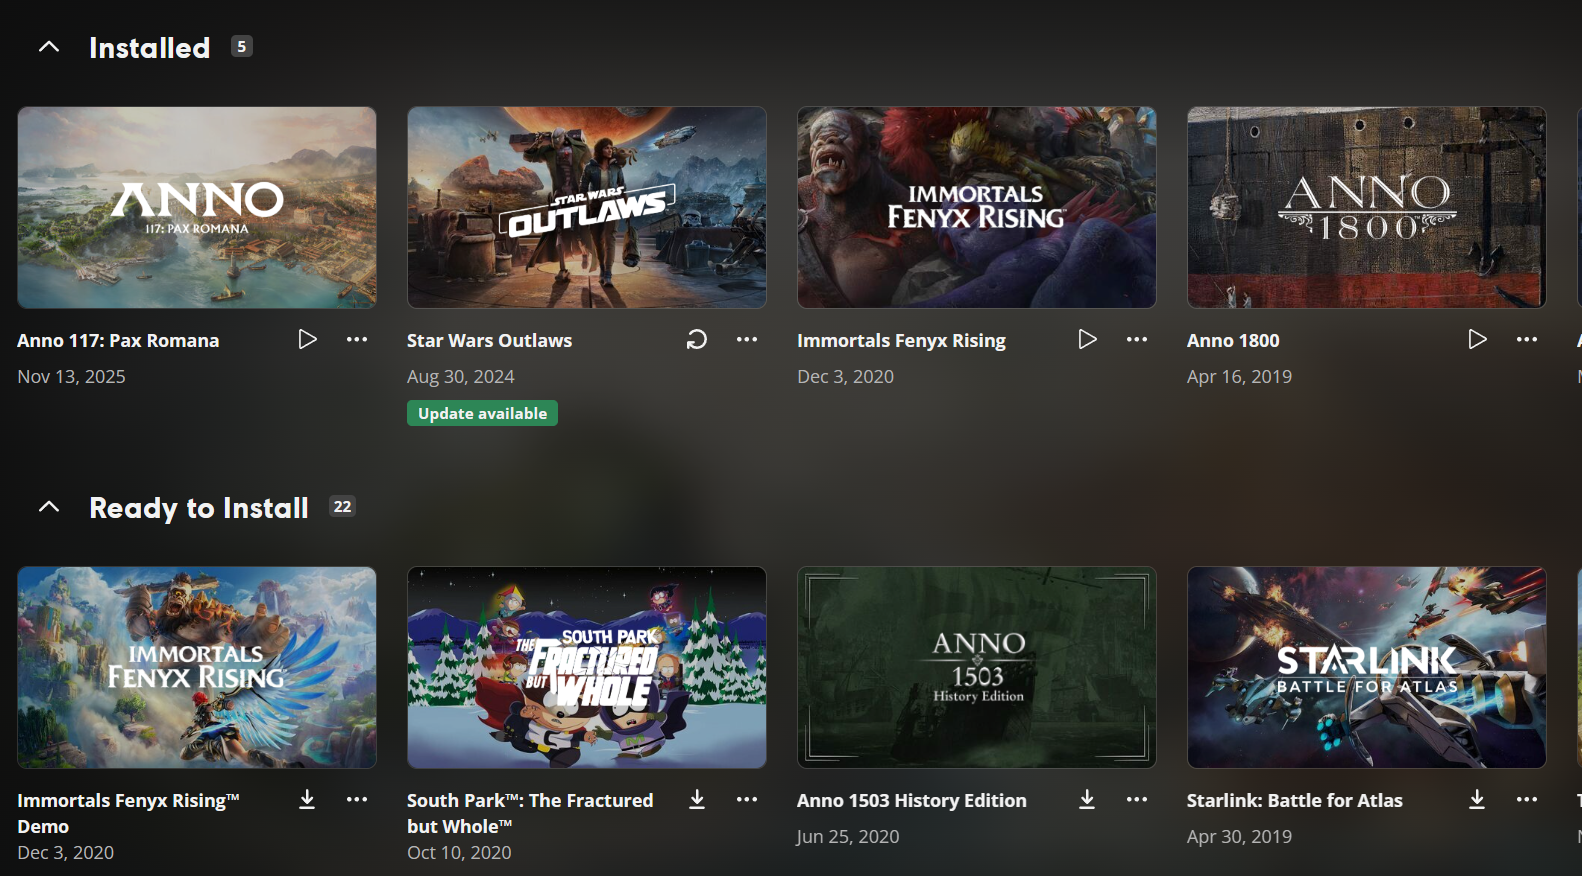Click the Anno 117: Pax Romana title
1582x876 pixels.
pos(118,340)
